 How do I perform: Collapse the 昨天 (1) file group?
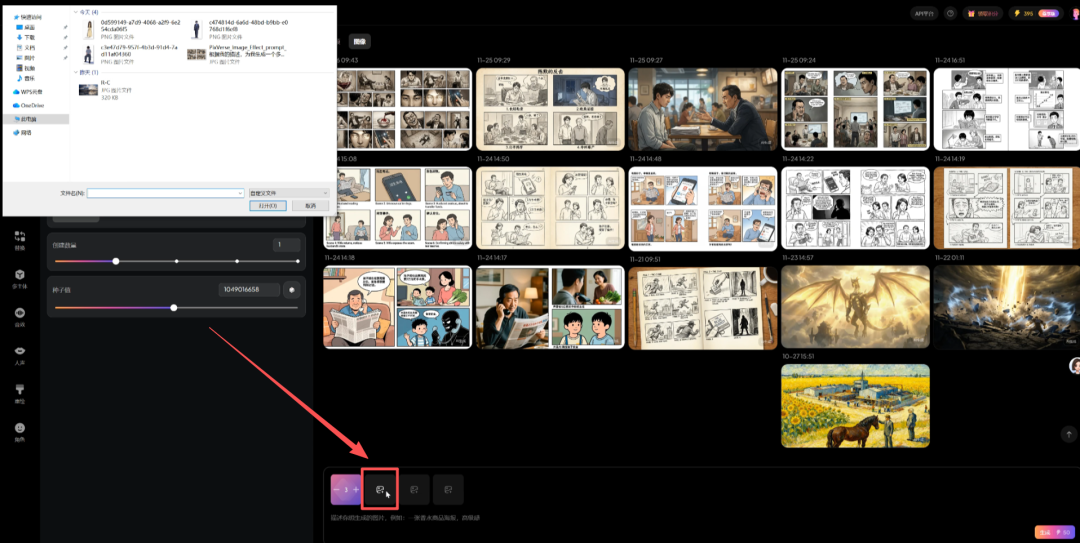pyautogui.click(x=77, y=72)
